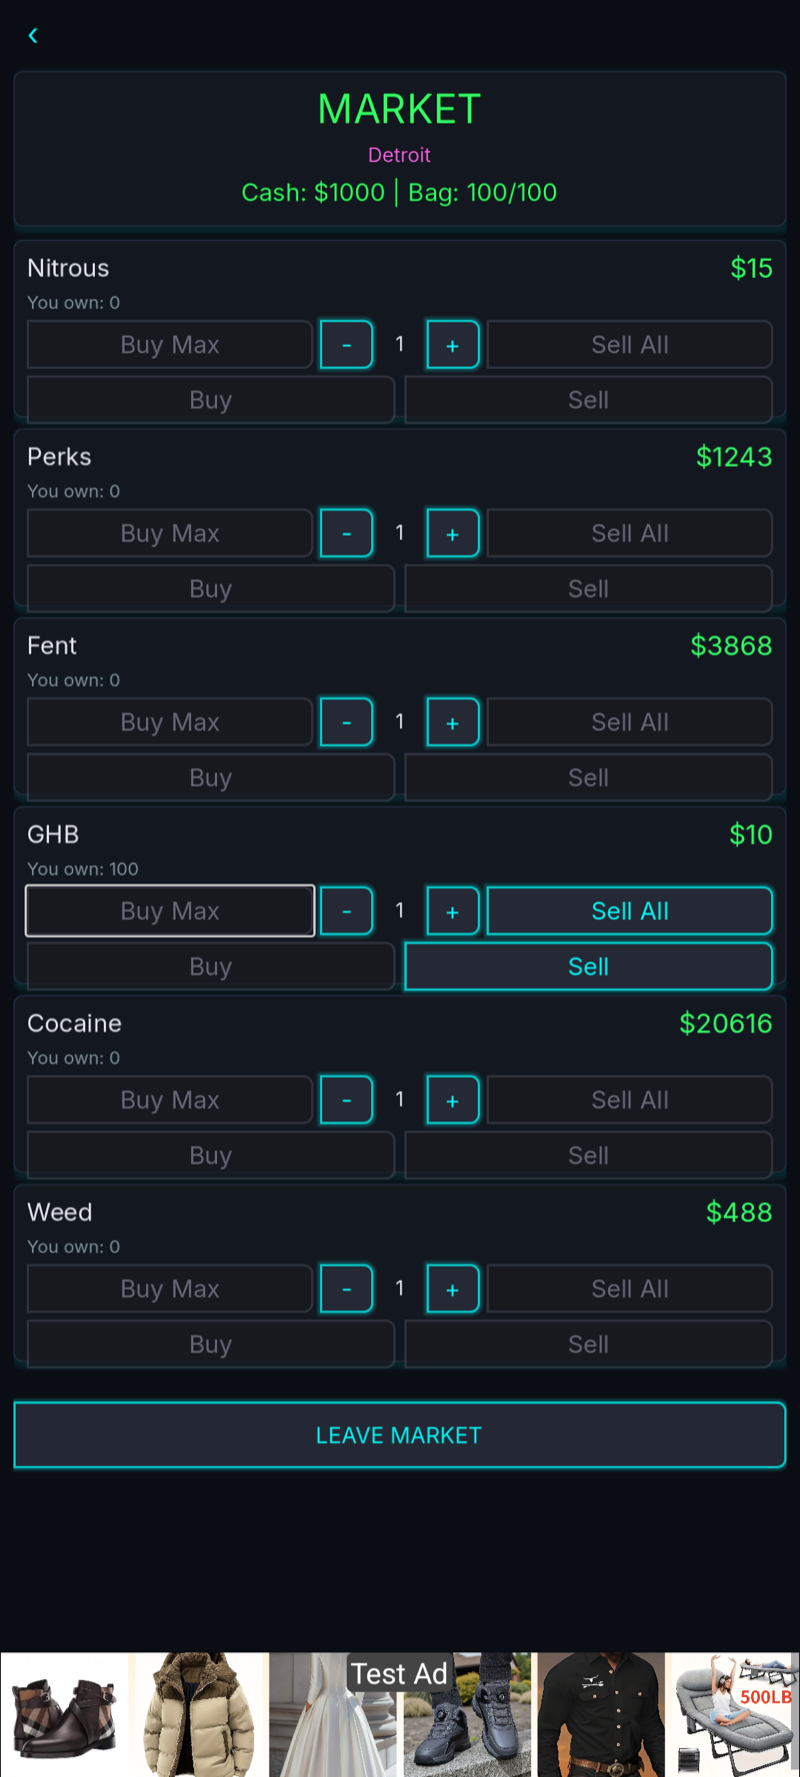The height and width of the screenshot is (1777, 800).
Task: Tap the quantity field showing 1 for Nitrous
Action: (399, 344)
